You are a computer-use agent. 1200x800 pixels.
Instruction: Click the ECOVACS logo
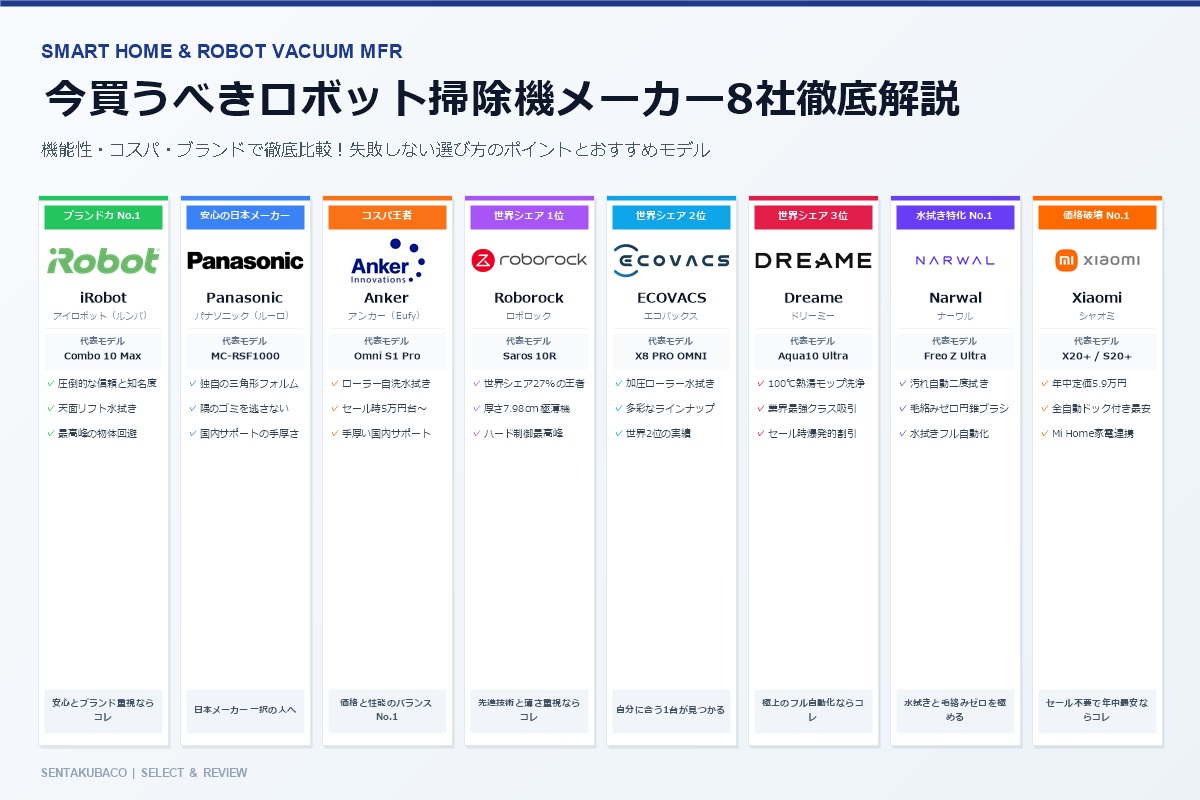[671, 260]
